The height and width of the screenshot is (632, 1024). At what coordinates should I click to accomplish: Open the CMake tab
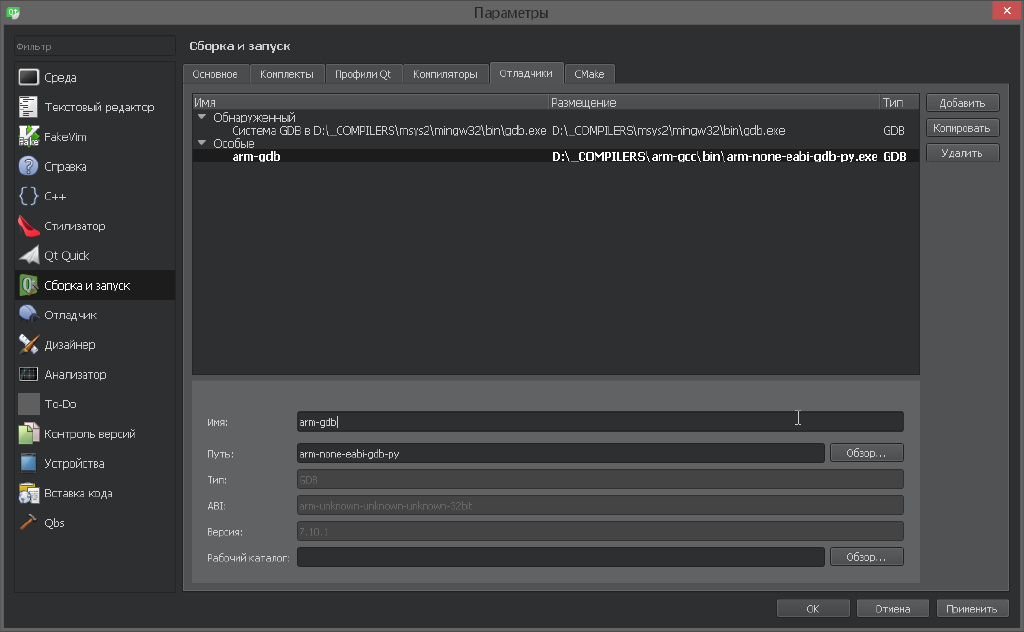click(x=589, y=74)
